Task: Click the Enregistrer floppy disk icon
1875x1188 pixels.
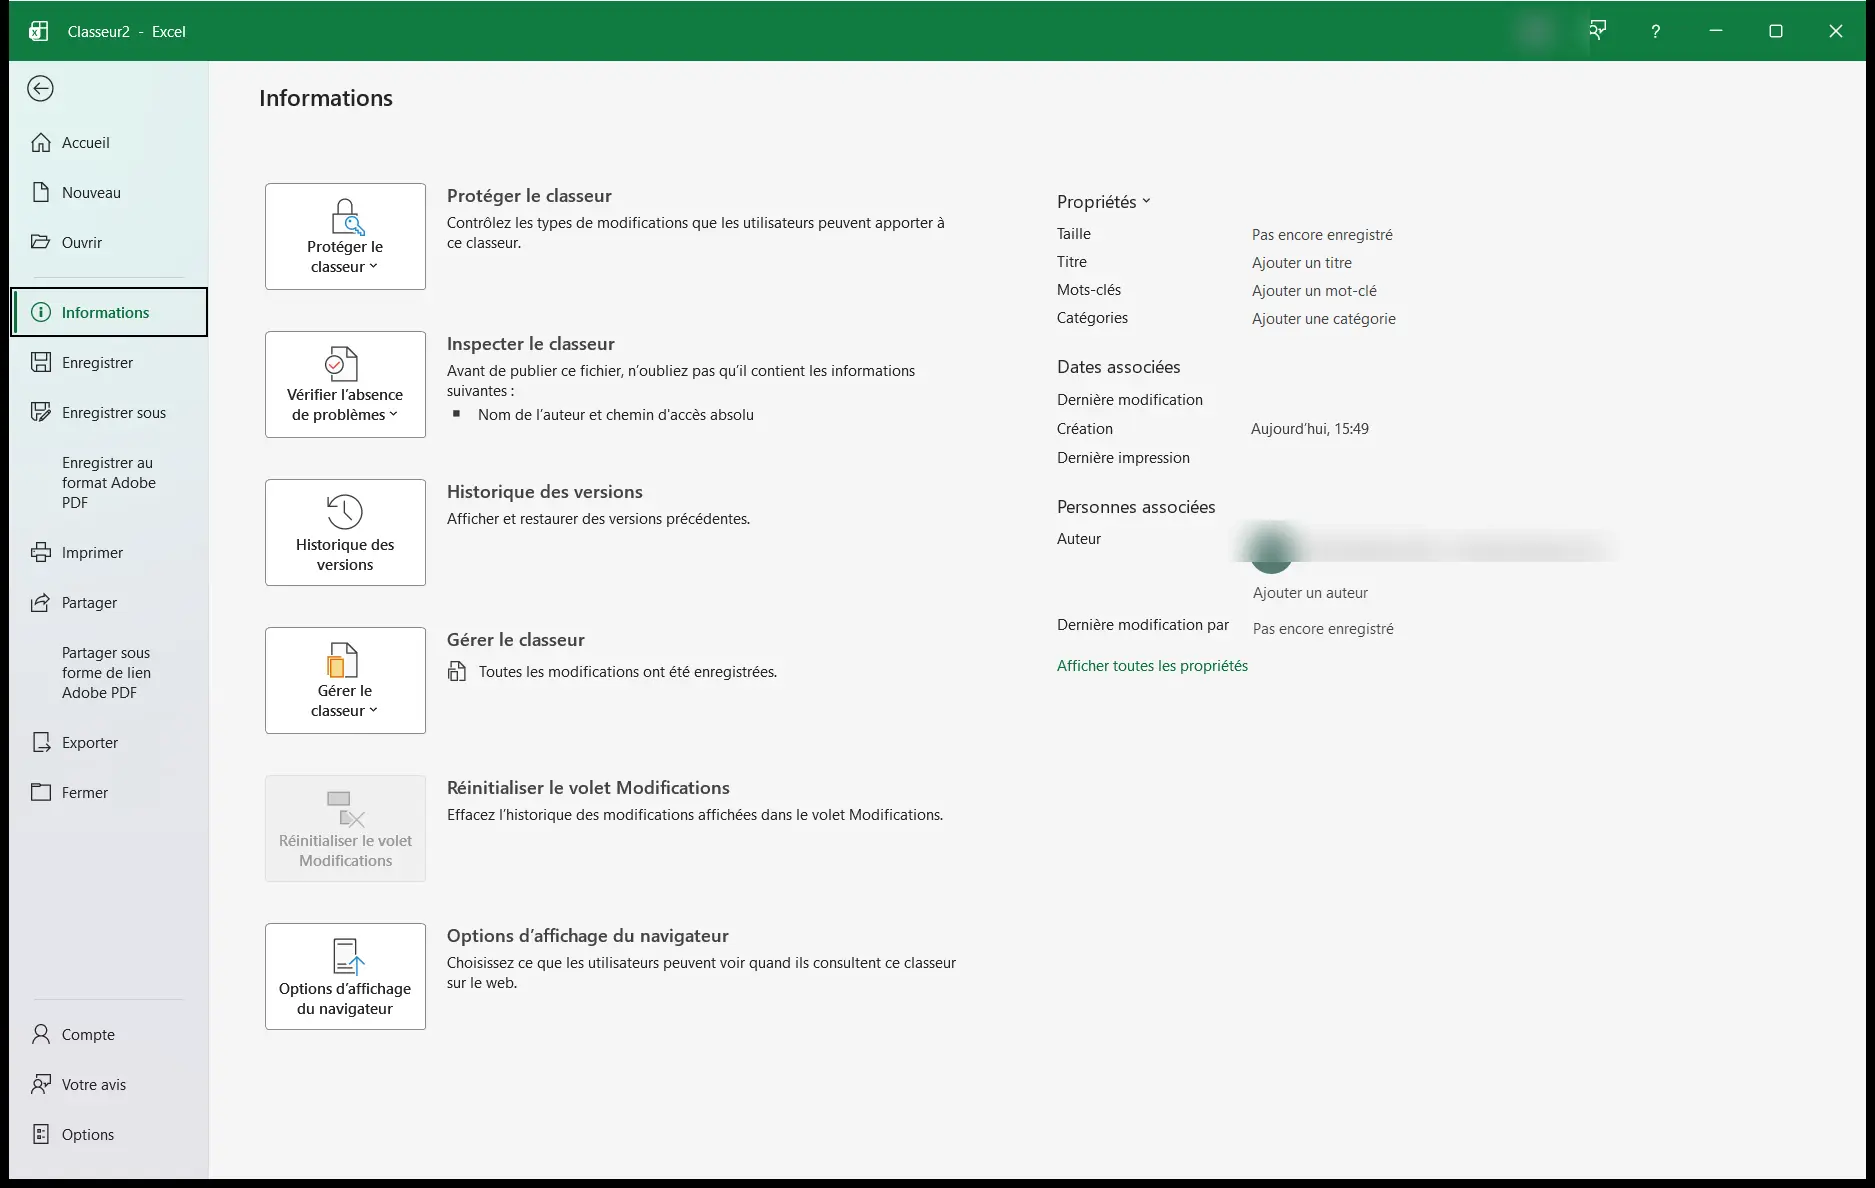Action: coord(41,362)
